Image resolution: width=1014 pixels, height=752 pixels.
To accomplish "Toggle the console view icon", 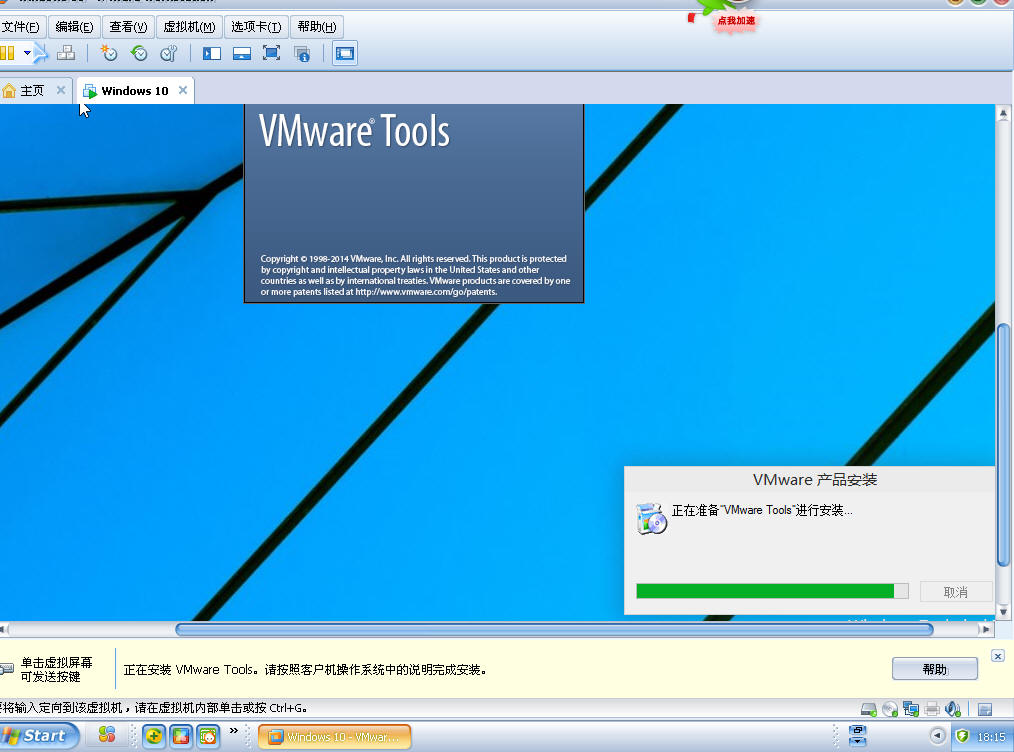I will click(345, 53).
